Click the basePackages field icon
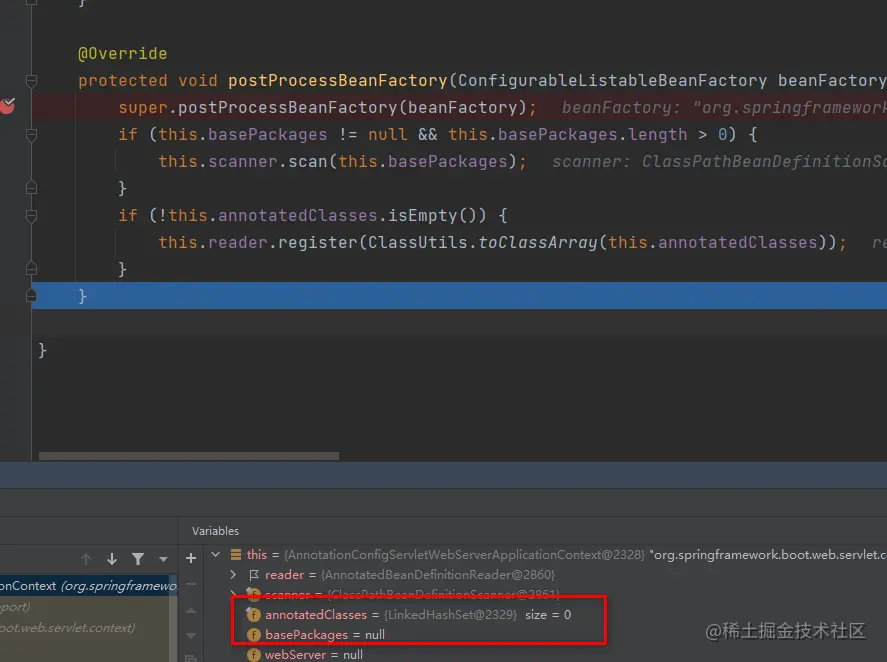 coord(254,635)
